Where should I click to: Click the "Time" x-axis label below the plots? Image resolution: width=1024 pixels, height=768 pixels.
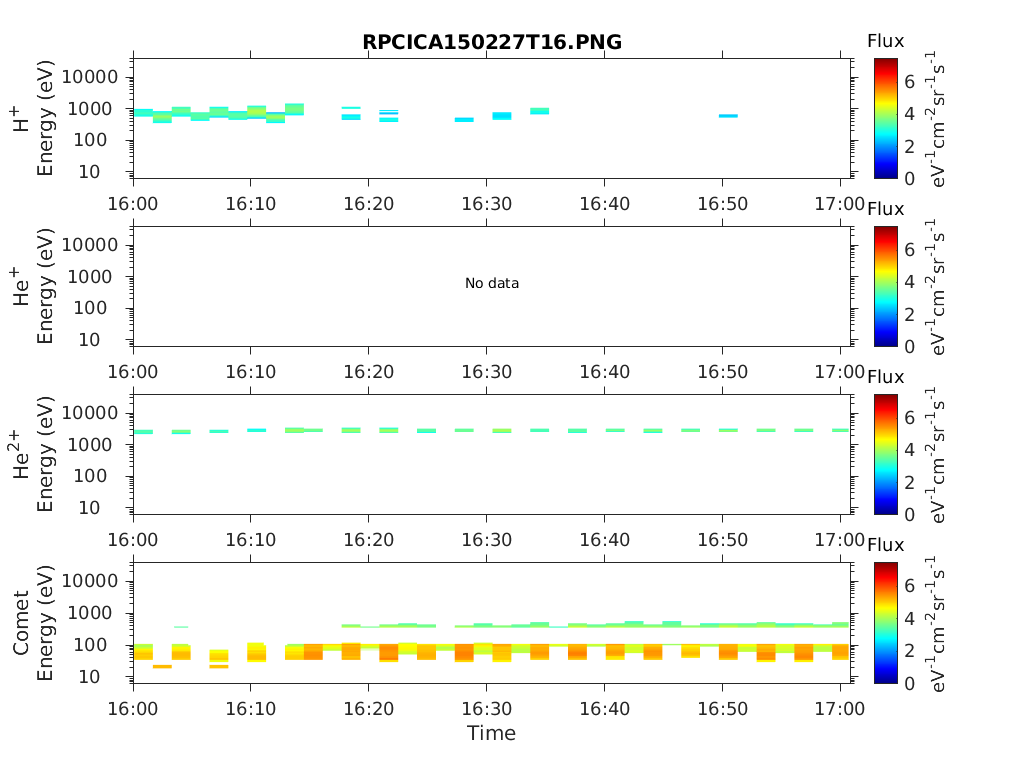tap(491, 733)
